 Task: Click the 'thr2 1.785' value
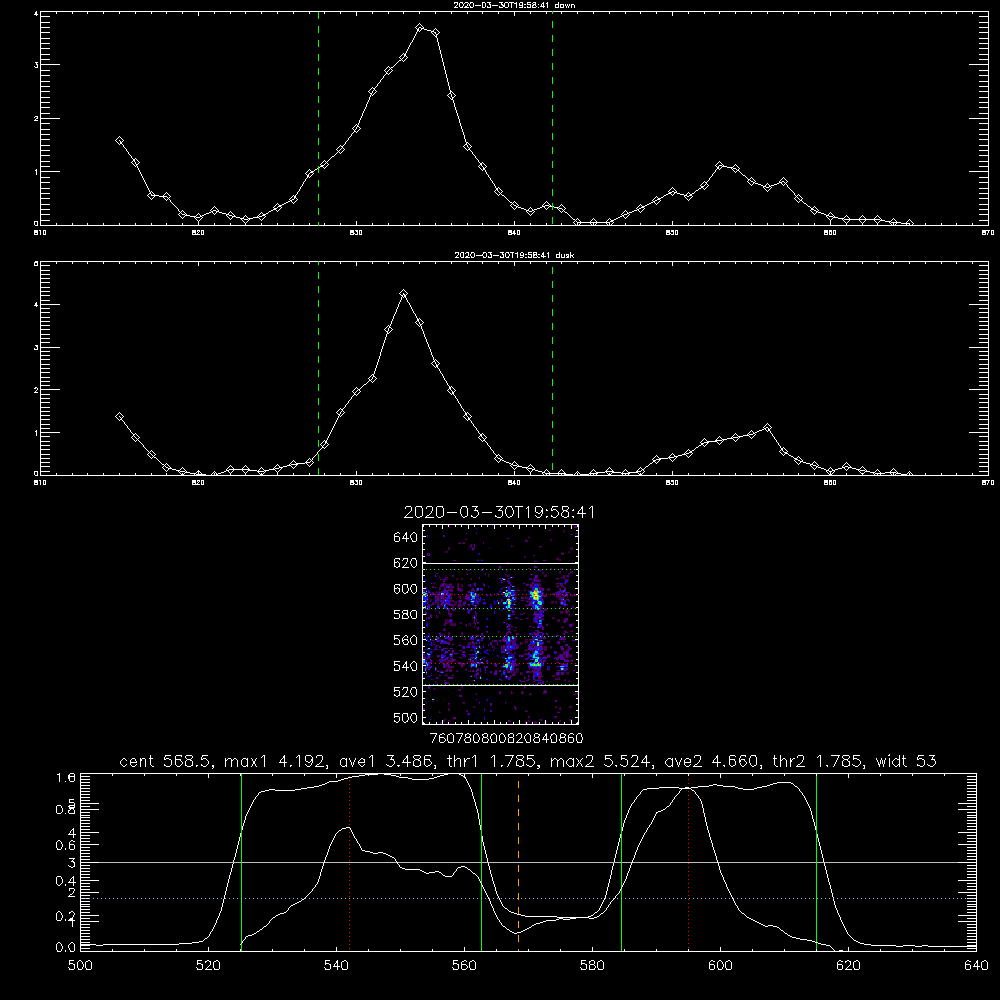(x=818, y=761)
